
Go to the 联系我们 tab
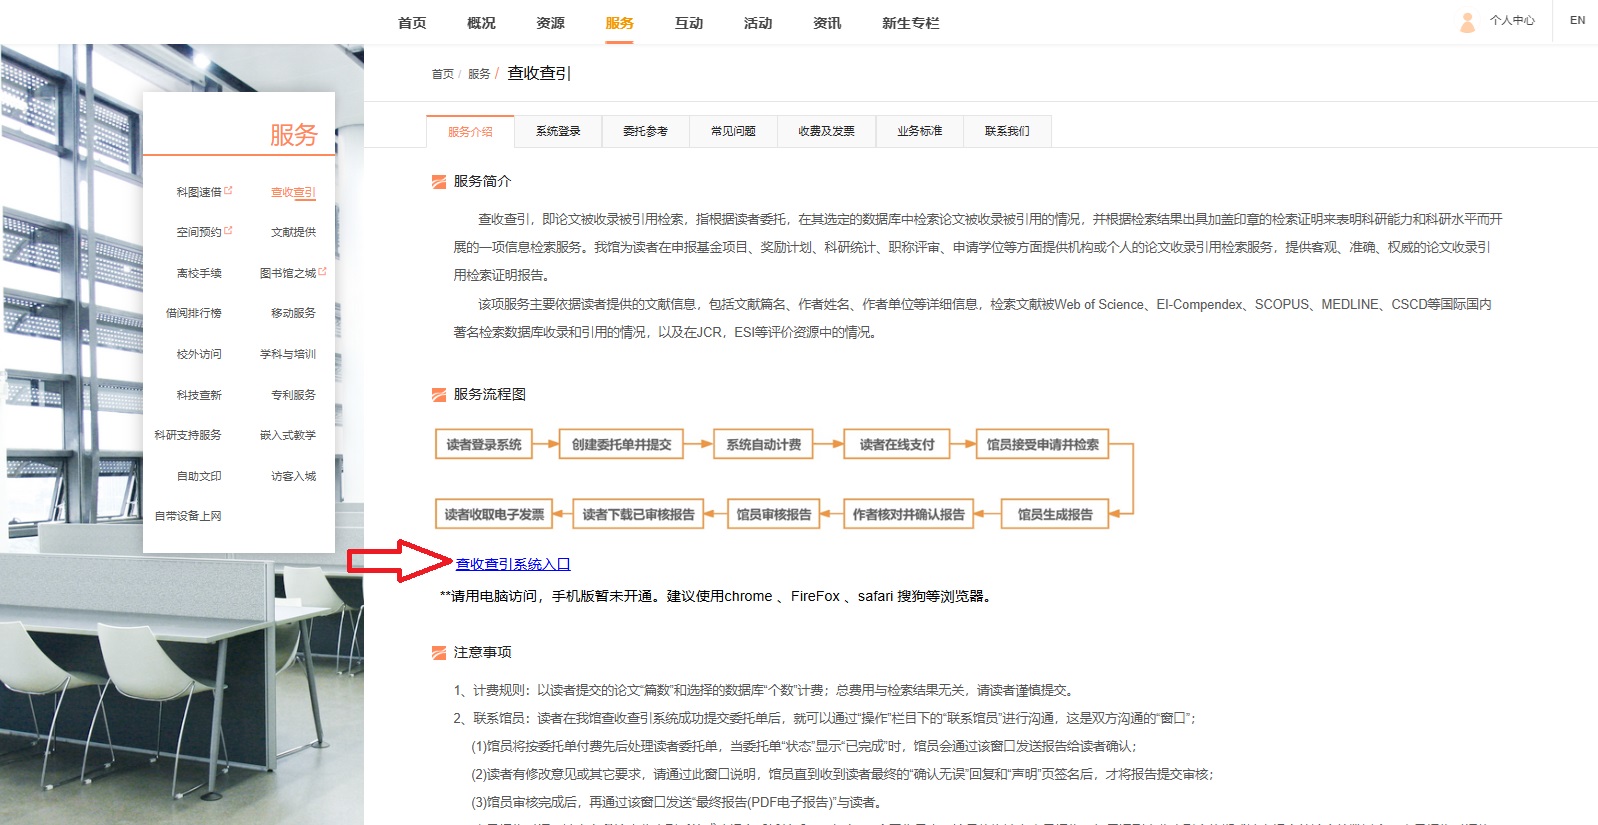pos(1007,131)
